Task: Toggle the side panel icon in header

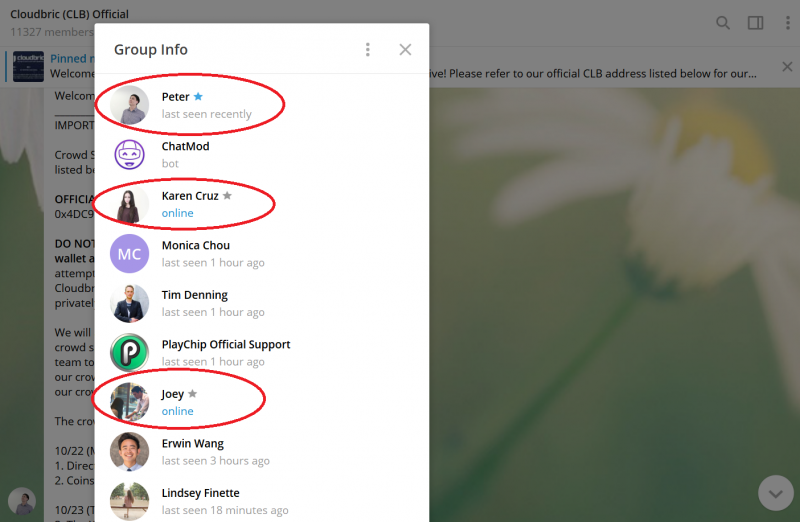Action: 755,23
